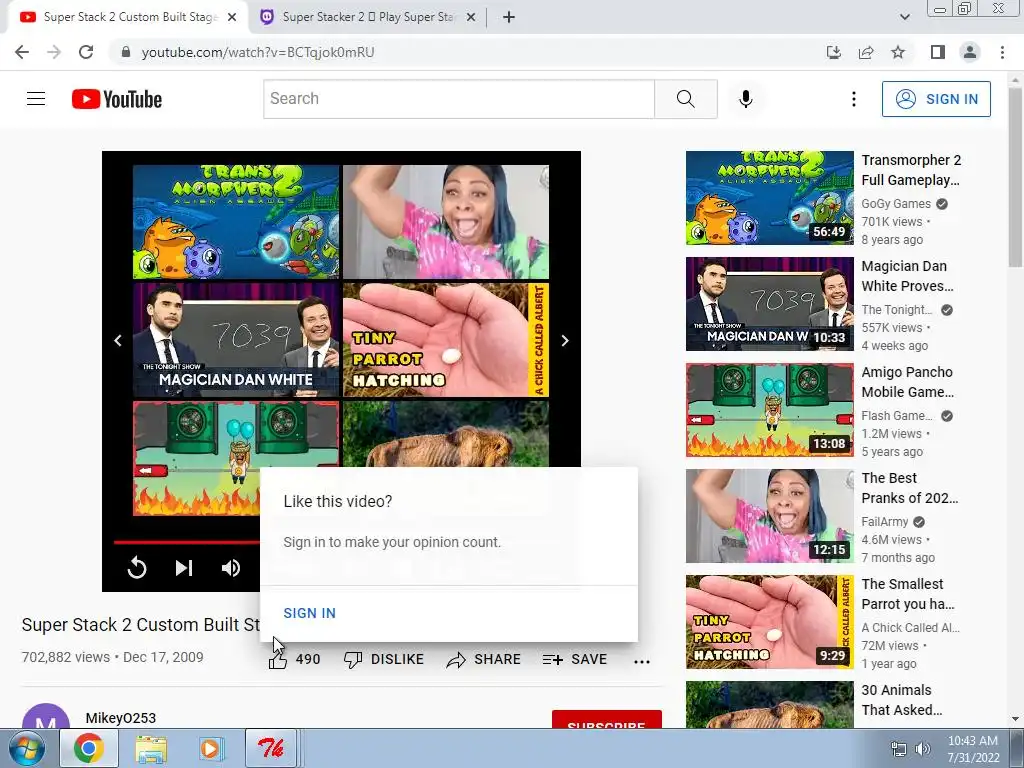Click system tray volume icon

922,748
